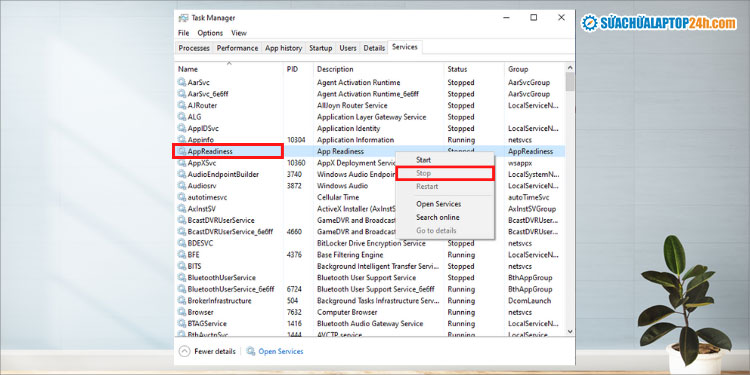
Task: Click the Appinfo service gear icon
Action: pos(182,140)
